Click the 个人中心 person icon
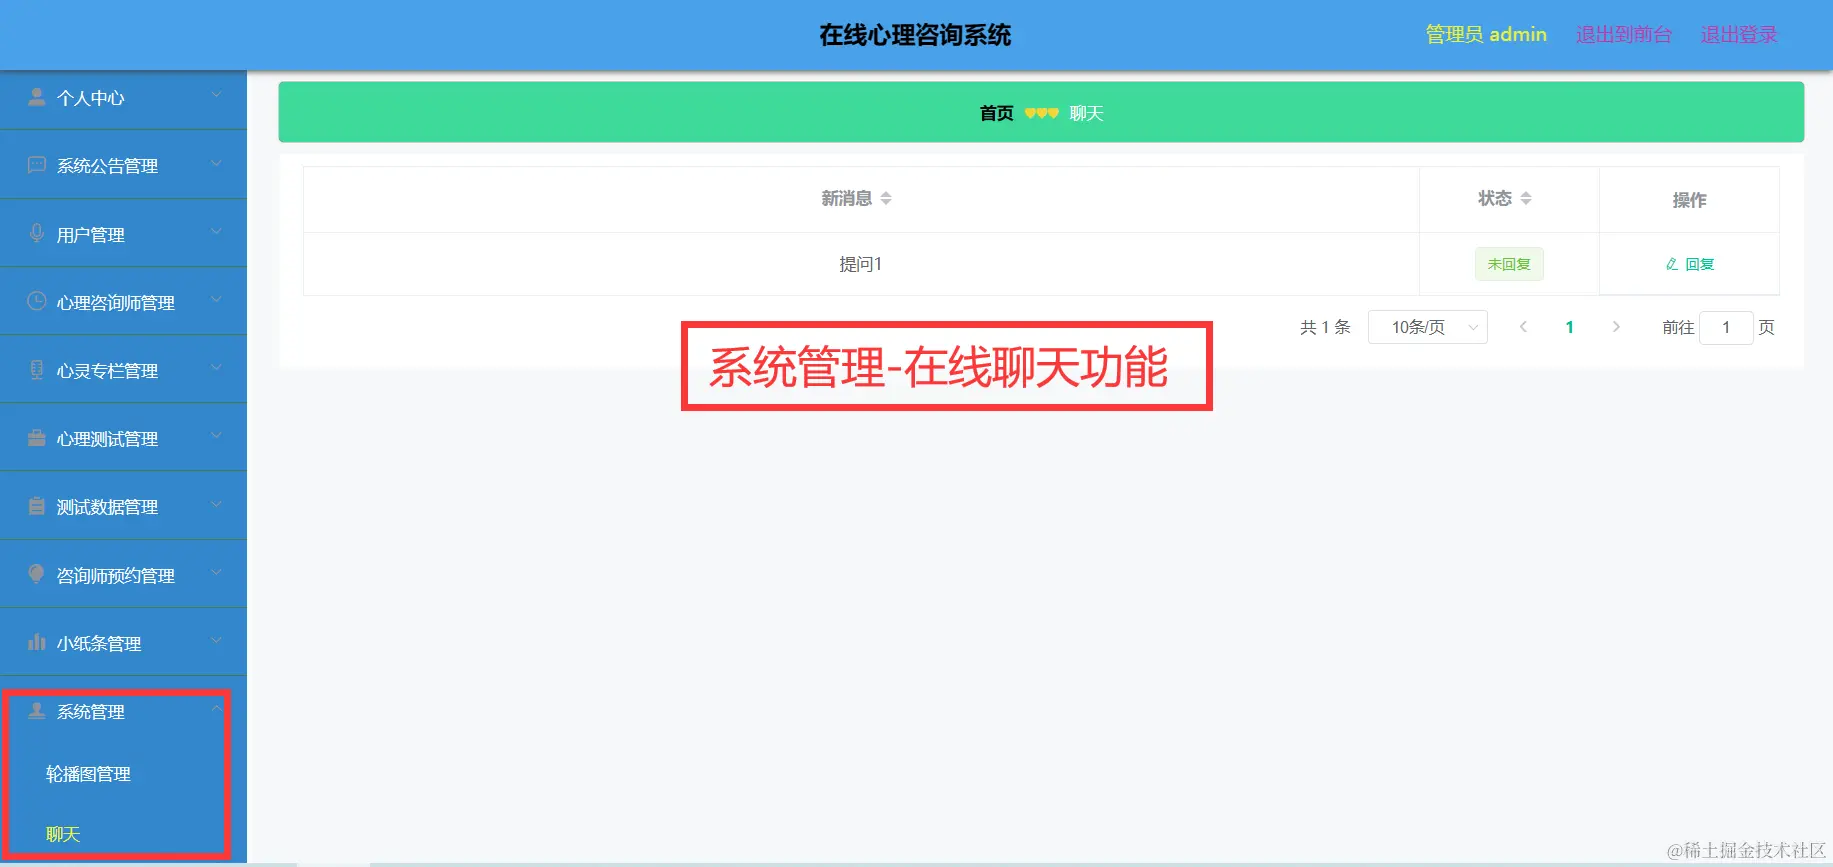This screenshot has width=1833, height=867. (x=37, y=97)
